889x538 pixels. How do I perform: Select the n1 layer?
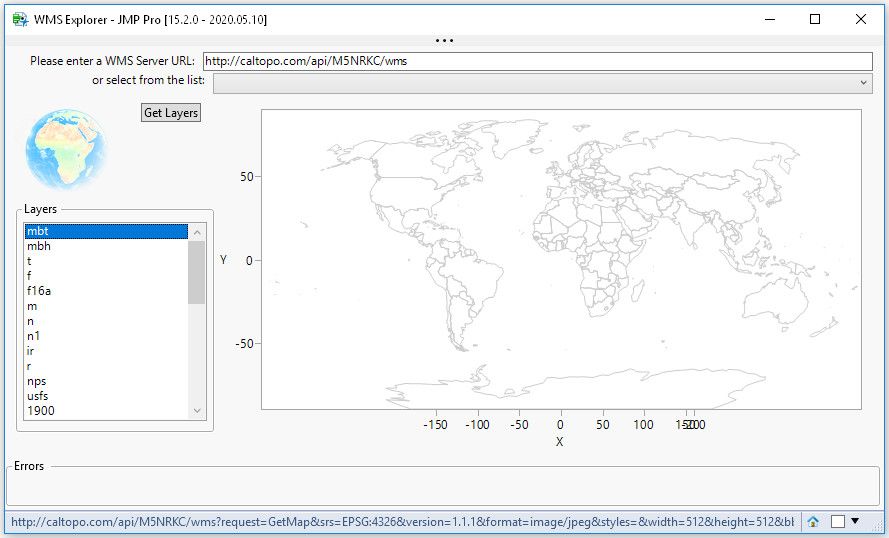pyautogui.click(x=107, y=336)
